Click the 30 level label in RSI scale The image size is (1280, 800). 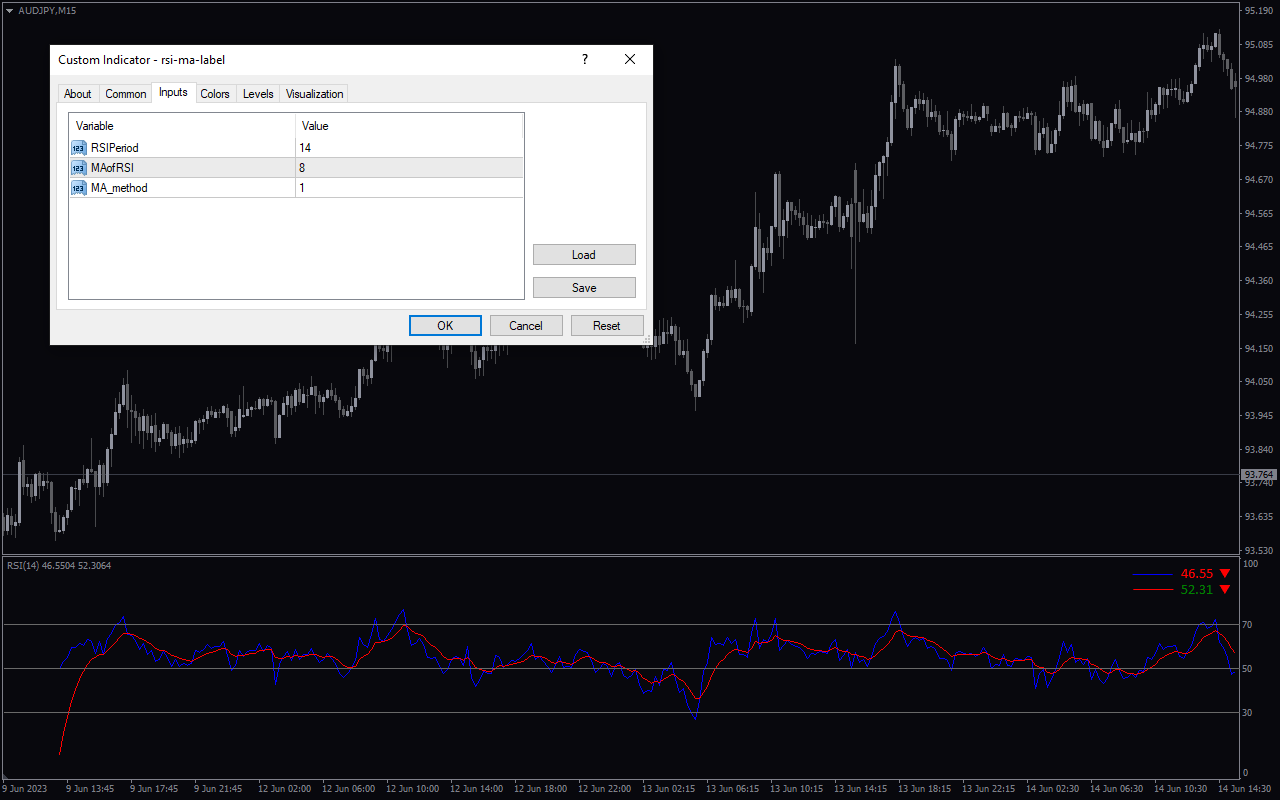click(1248, 713)
